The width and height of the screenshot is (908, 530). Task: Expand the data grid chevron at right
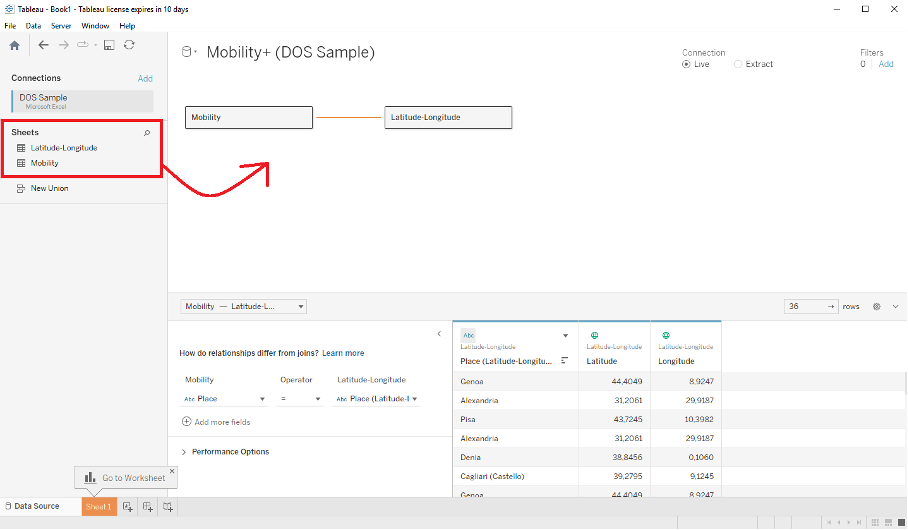pyautogui.click(x=895, y=306)
